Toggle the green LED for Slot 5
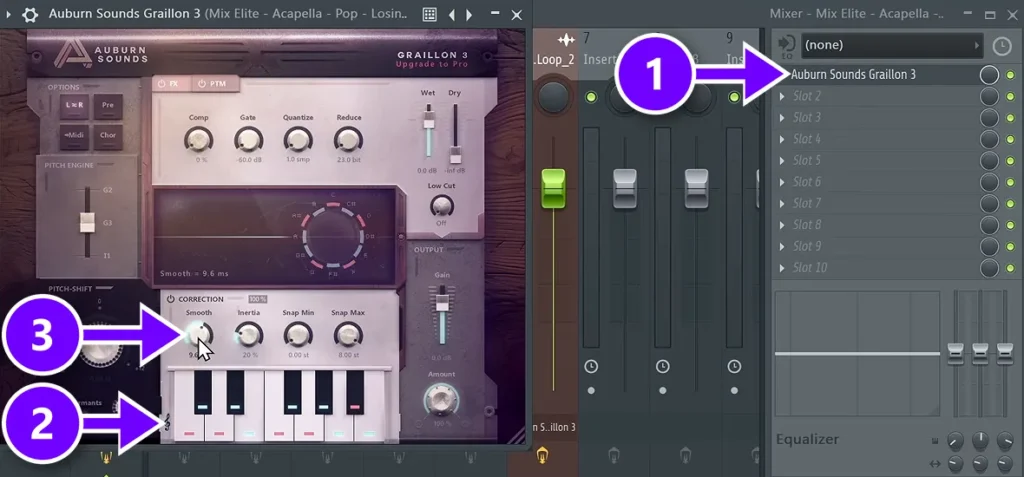Screen dimensions: 1024x477 [x=1011, y=161]
